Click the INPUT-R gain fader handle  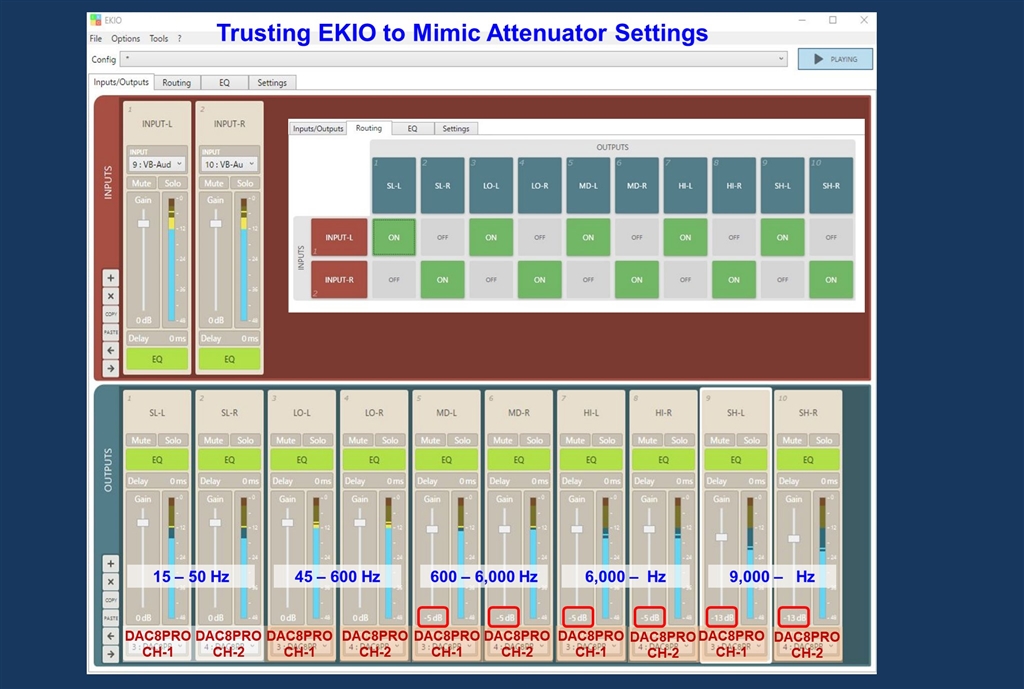pyautogui.click(x=216, y=223)
